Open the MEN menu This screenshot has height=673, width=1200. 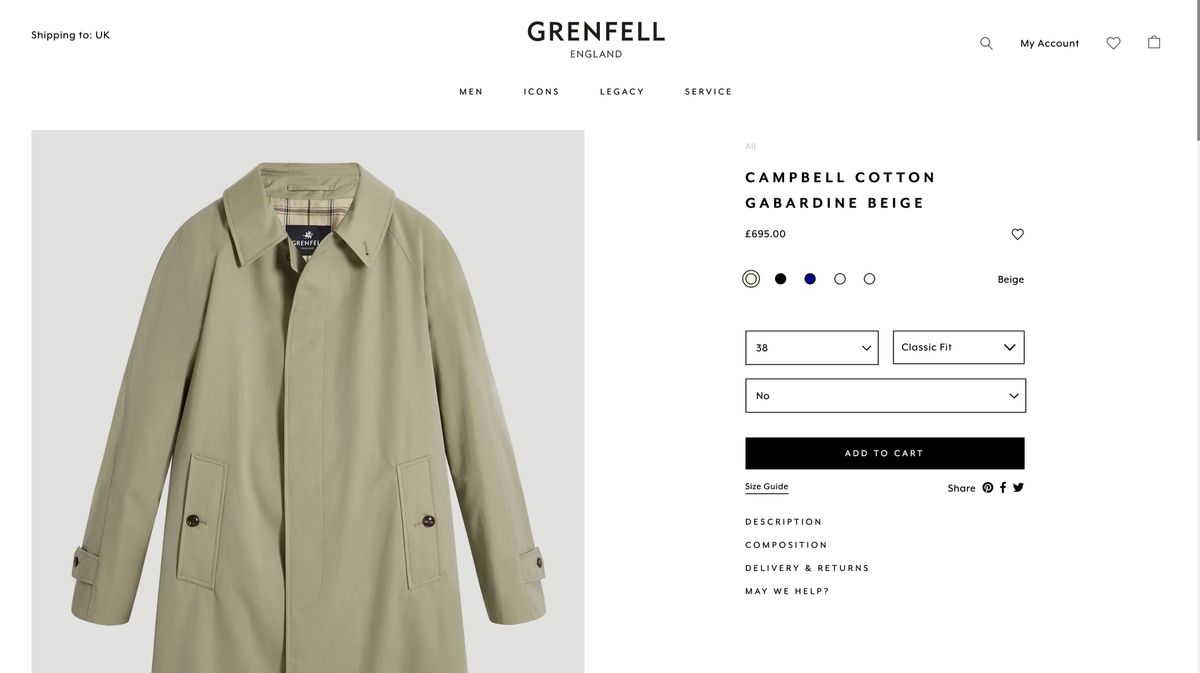471,92
